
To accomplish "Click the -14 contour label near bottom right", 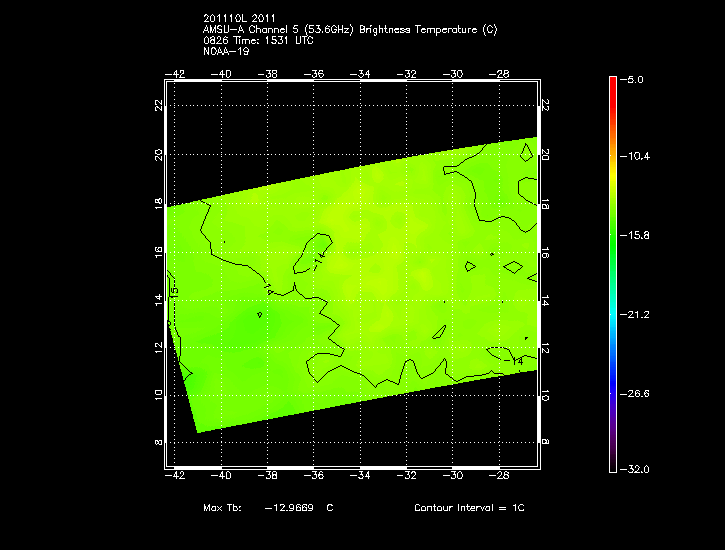I will click(x=516, y=360).
